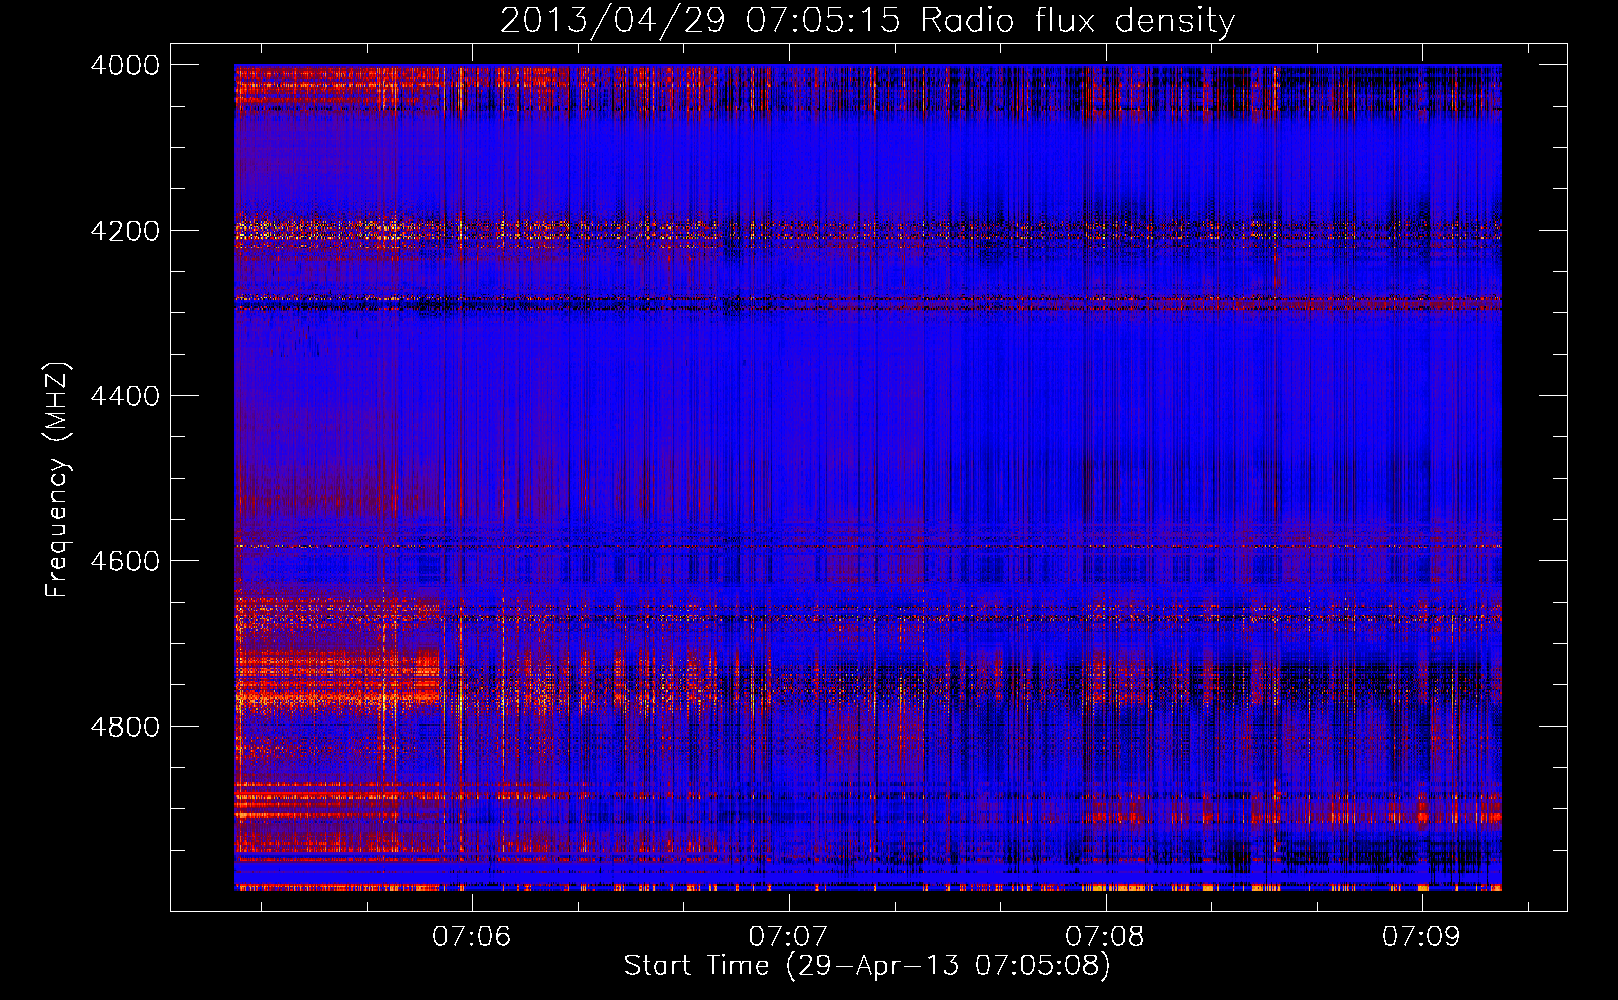This screenshot has width=1618, height=1000.
Task: Select the 4800 frequency tick label
Action: tap(125, 727)
